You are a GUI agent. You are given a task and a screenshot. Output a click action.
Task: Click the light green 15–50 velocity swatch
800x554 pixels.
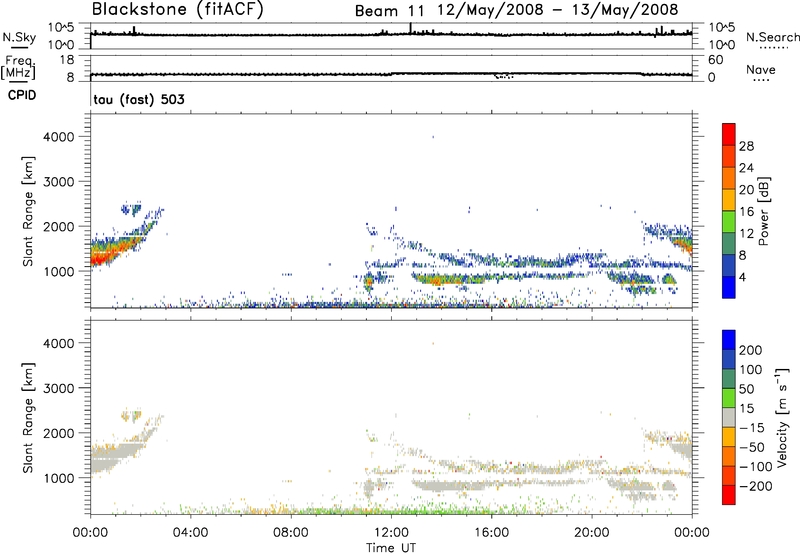(x=729, y=398)
